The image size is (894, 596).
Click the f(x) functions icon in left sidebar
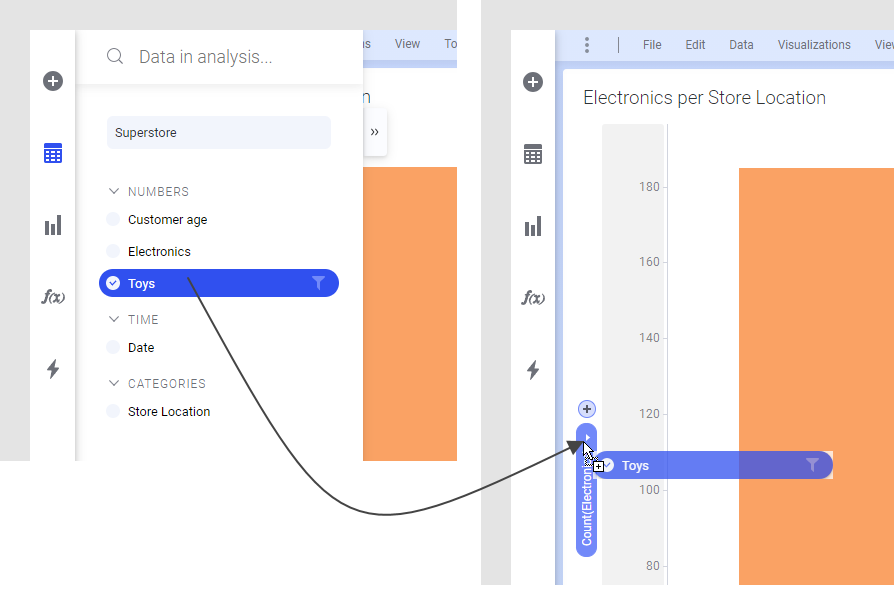pos(53,297)
